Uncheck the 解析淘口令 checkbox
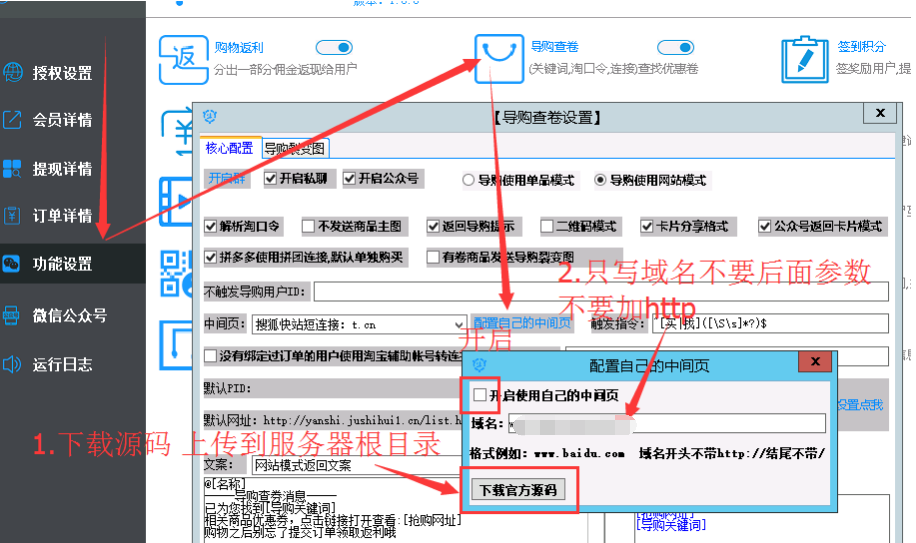Viewport: 916px width, 543px height. pos(211,227)
